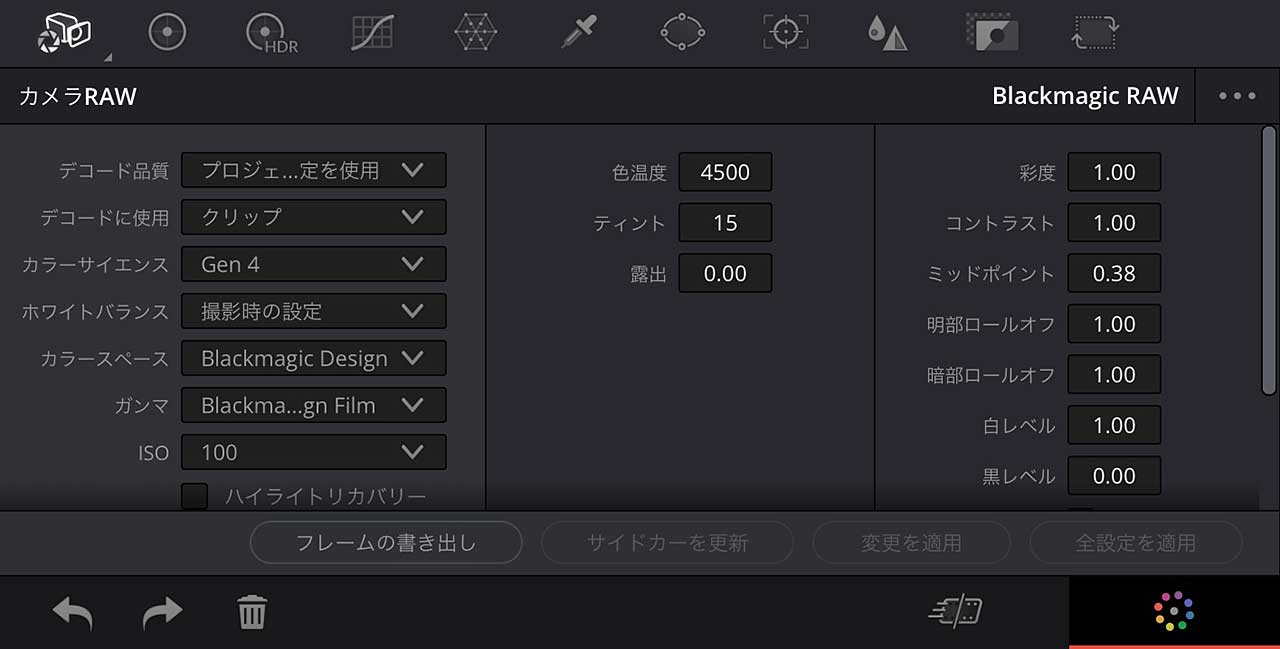1280x649 pixels.
Task: Open the デコードに使用 dropdown
Action: (x=313, y=217)
